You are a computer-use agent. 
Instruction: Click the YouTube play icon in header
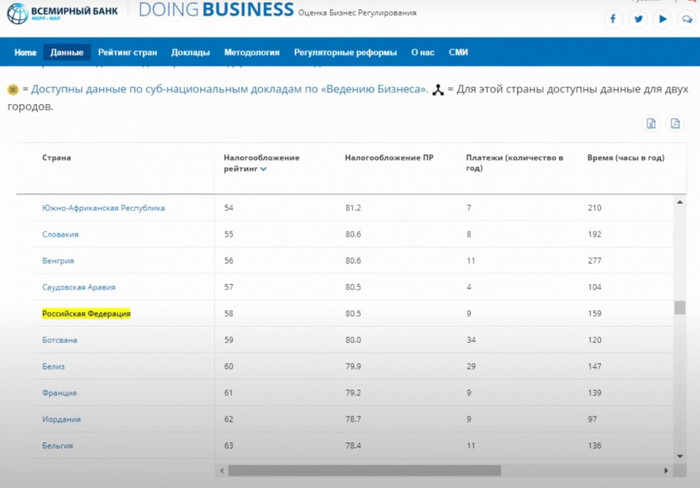664,19
